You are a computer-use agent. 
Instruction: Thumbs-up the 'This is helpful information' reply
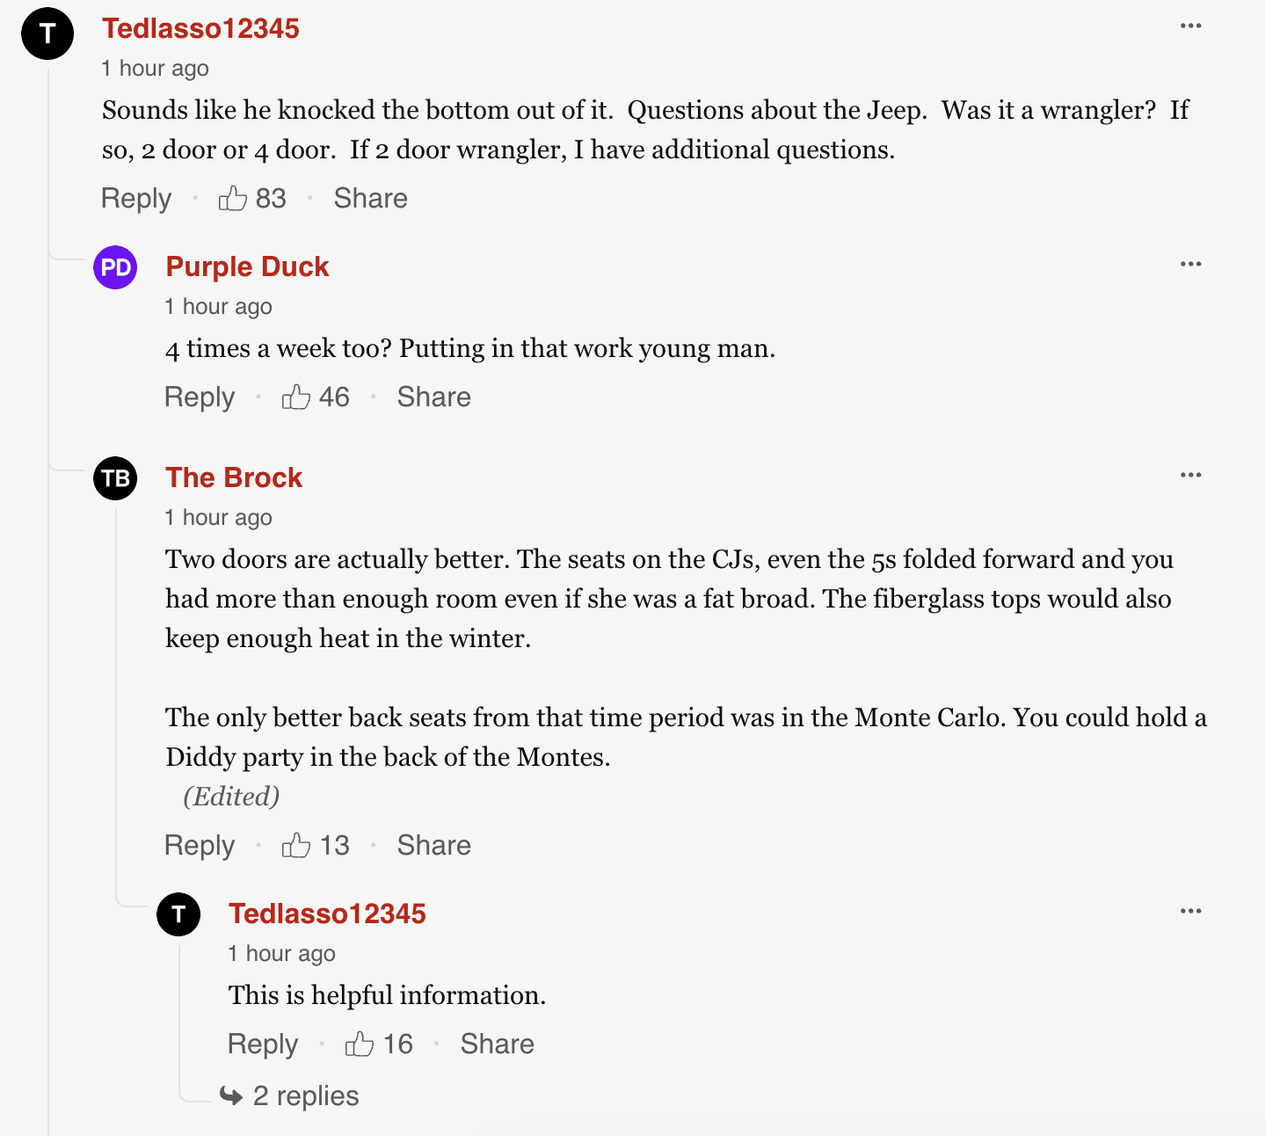pos(359,1044)
